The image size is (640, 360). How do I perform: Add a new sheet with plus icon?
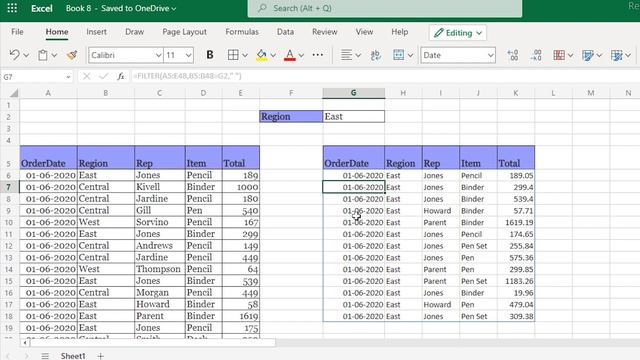click(100, 356)
